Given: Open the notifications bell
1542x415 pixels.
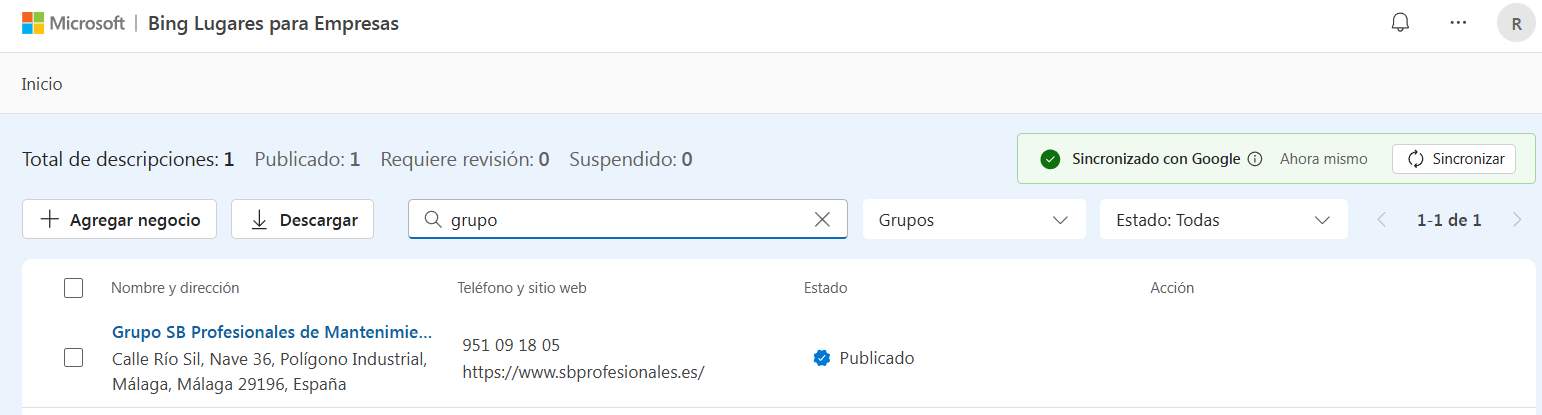Looking at the screenshot, I should tap(1400, 23).
